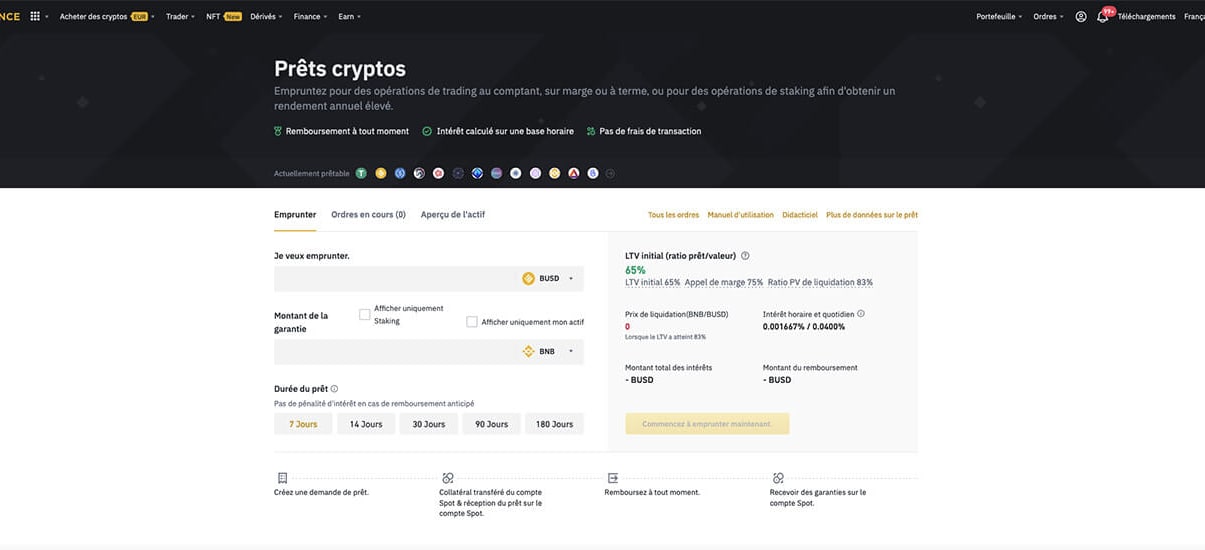Open the Tous les ordres link
The height and width of the screenshot is (550, 1205).
(673, 215)
